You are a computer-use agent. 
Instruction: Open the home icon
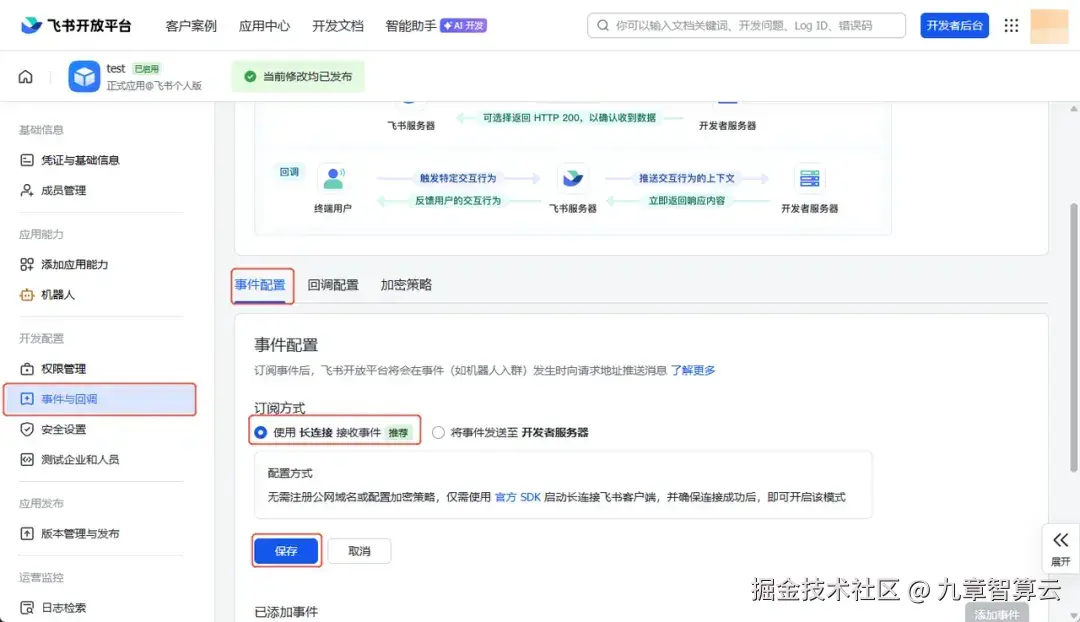25,76
